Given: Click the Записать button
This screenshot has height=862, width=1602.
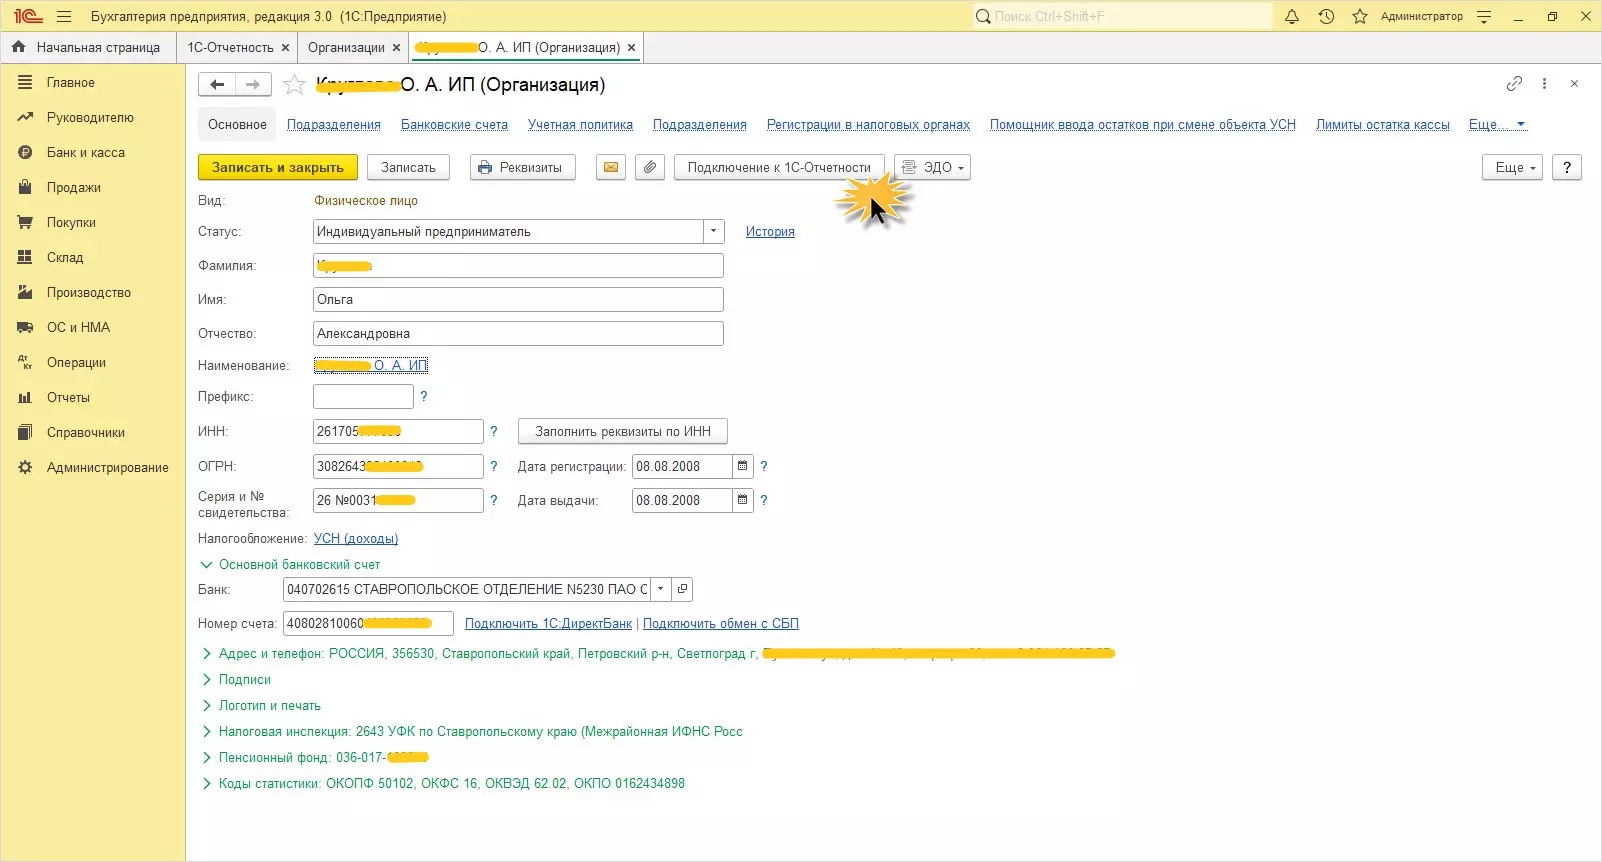Looking at the screenshot, I should pyautogui.click(x=408, y=168).
